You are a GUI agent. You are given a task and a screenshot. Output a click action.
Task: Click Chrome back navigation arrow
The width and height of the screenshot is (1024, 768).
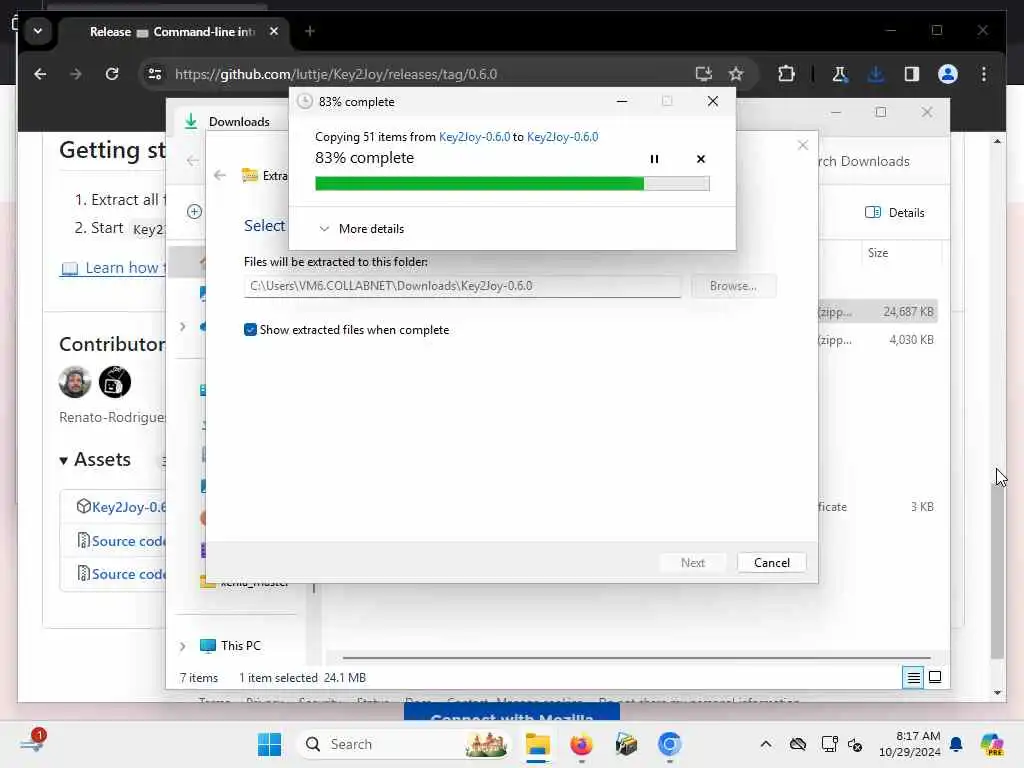[40, 74]
